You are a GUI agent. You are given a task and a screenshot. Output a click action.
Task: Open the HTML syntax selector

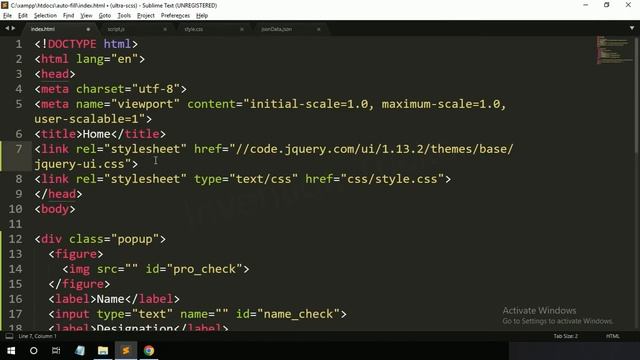[x=612, y=336]
